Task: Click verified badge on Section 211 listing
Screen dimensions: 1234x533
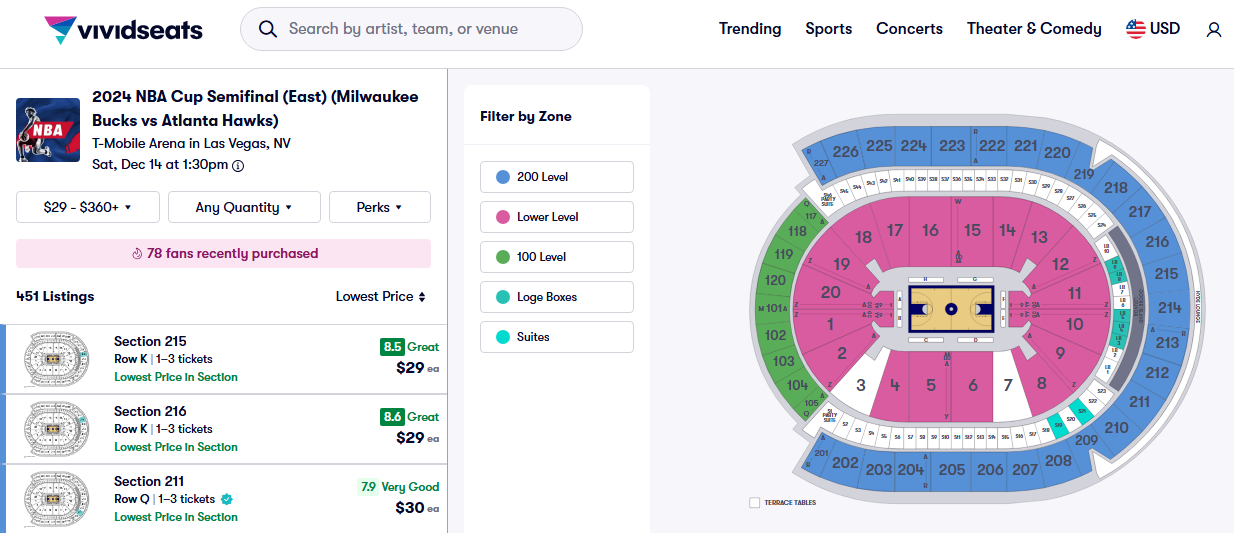Action: (x=227, y=499)
